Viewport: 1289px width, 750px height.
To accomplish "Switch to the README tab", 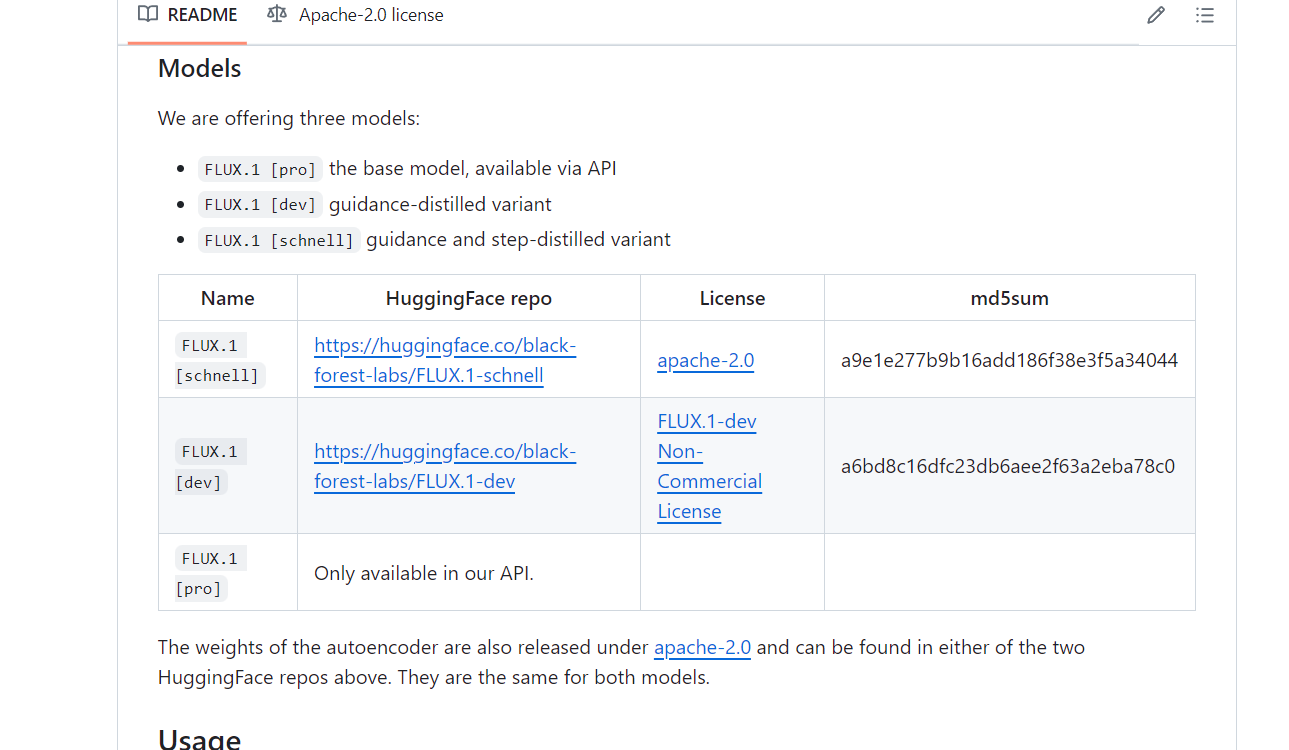I will point(187,15).
